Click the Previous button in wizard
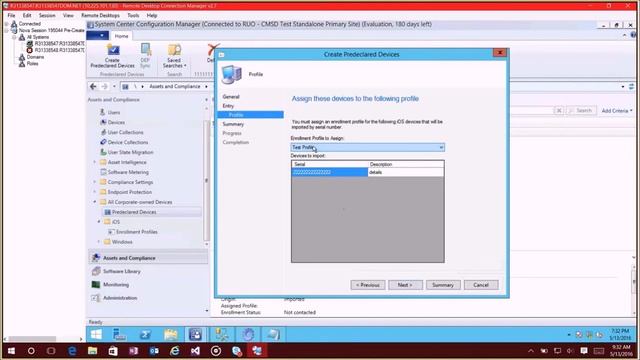Viewport: 640px width, 360px height. coord(368,285)
